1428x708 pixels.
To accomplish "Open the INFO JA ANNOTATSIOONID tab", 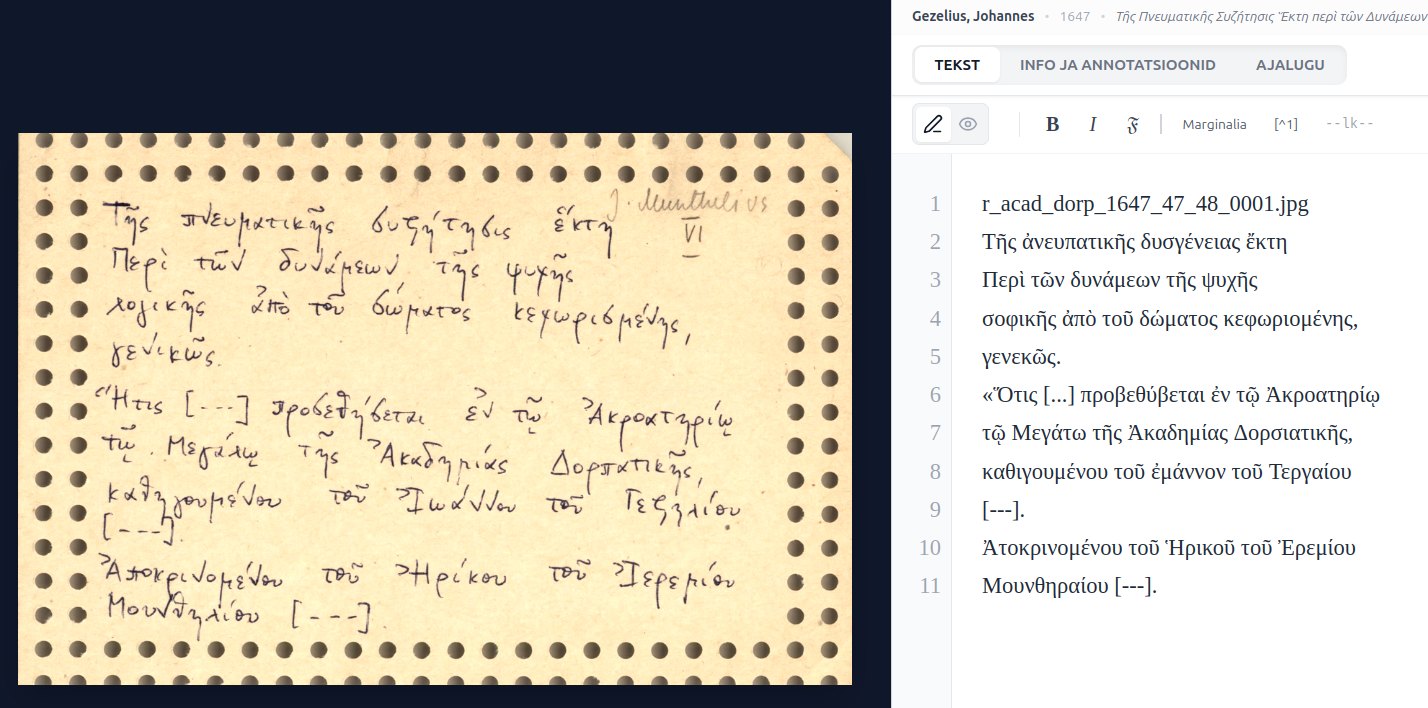I will click(x=1117, y=65).
